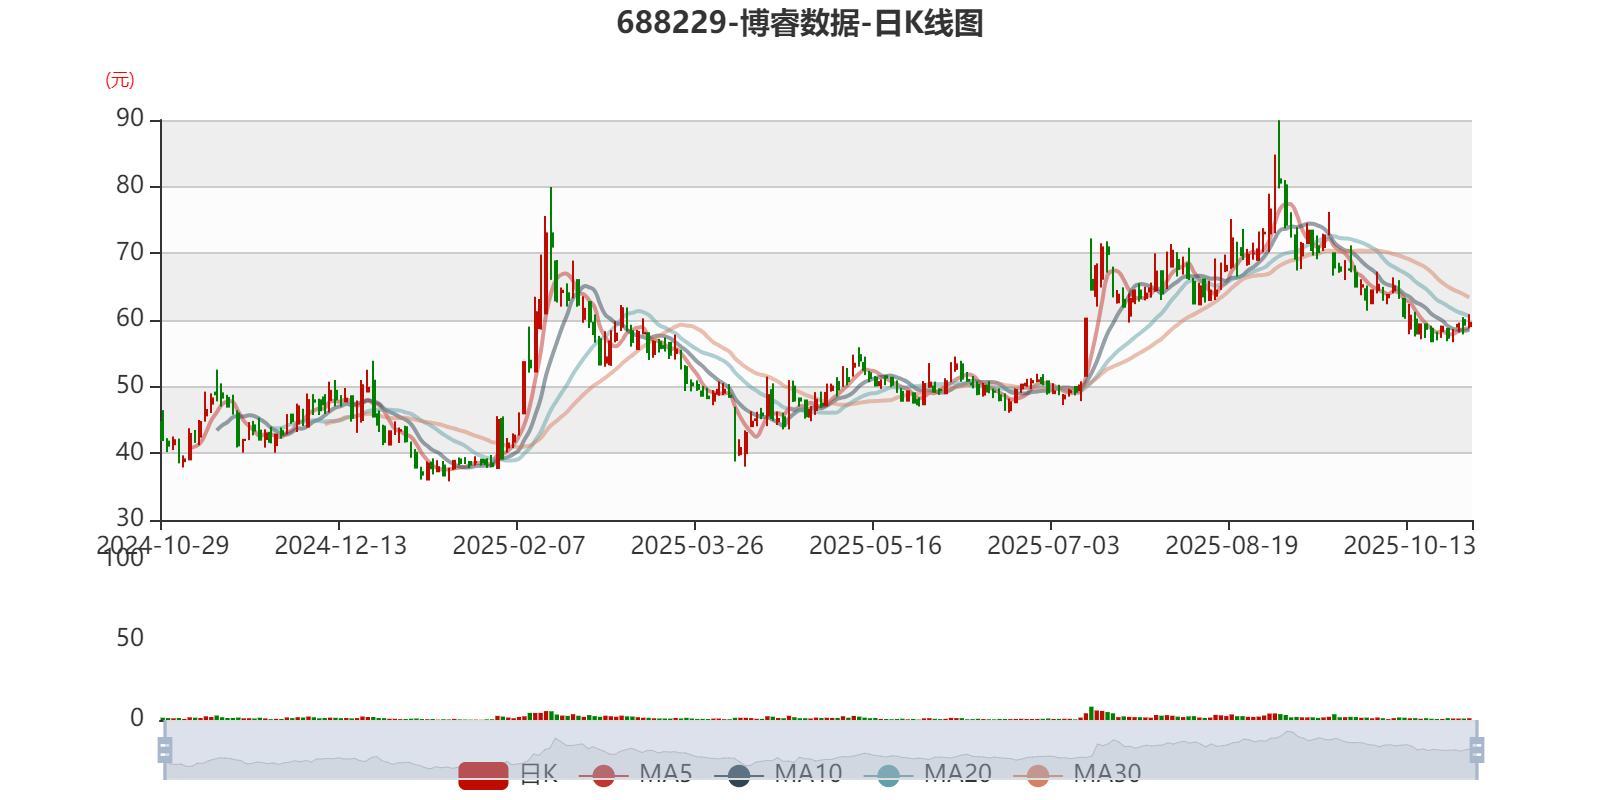Toggle MA20 moving average legend item
This screenshot has width=1600, height=800.
point(928,774)
